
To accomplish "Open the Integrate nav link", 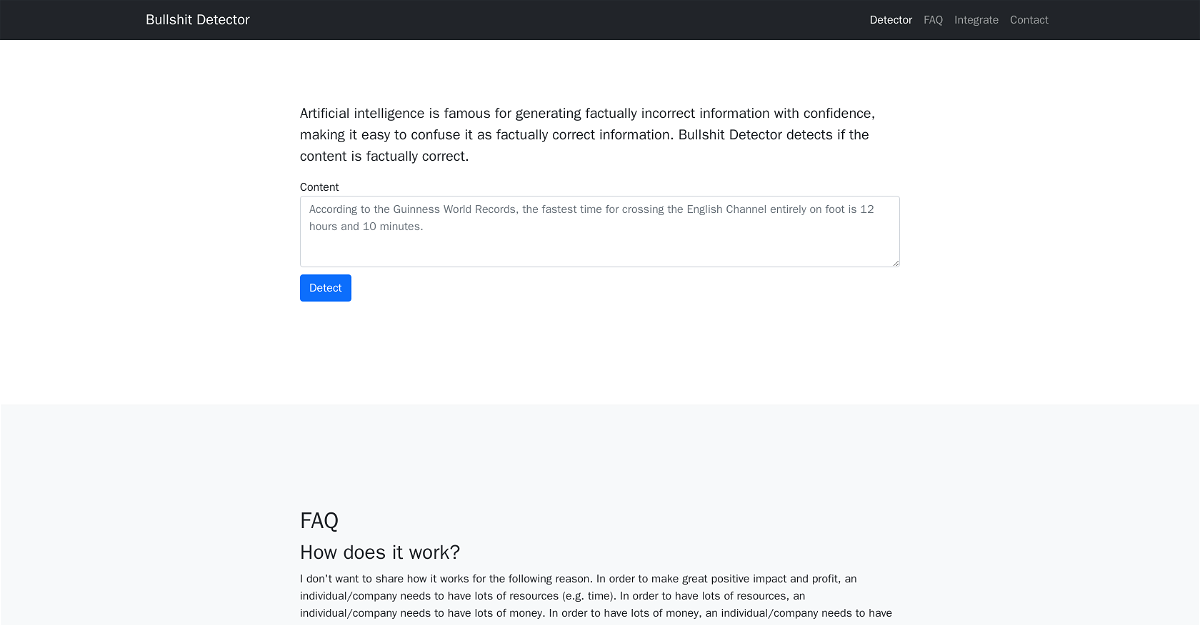I will (x=976, y=20).
